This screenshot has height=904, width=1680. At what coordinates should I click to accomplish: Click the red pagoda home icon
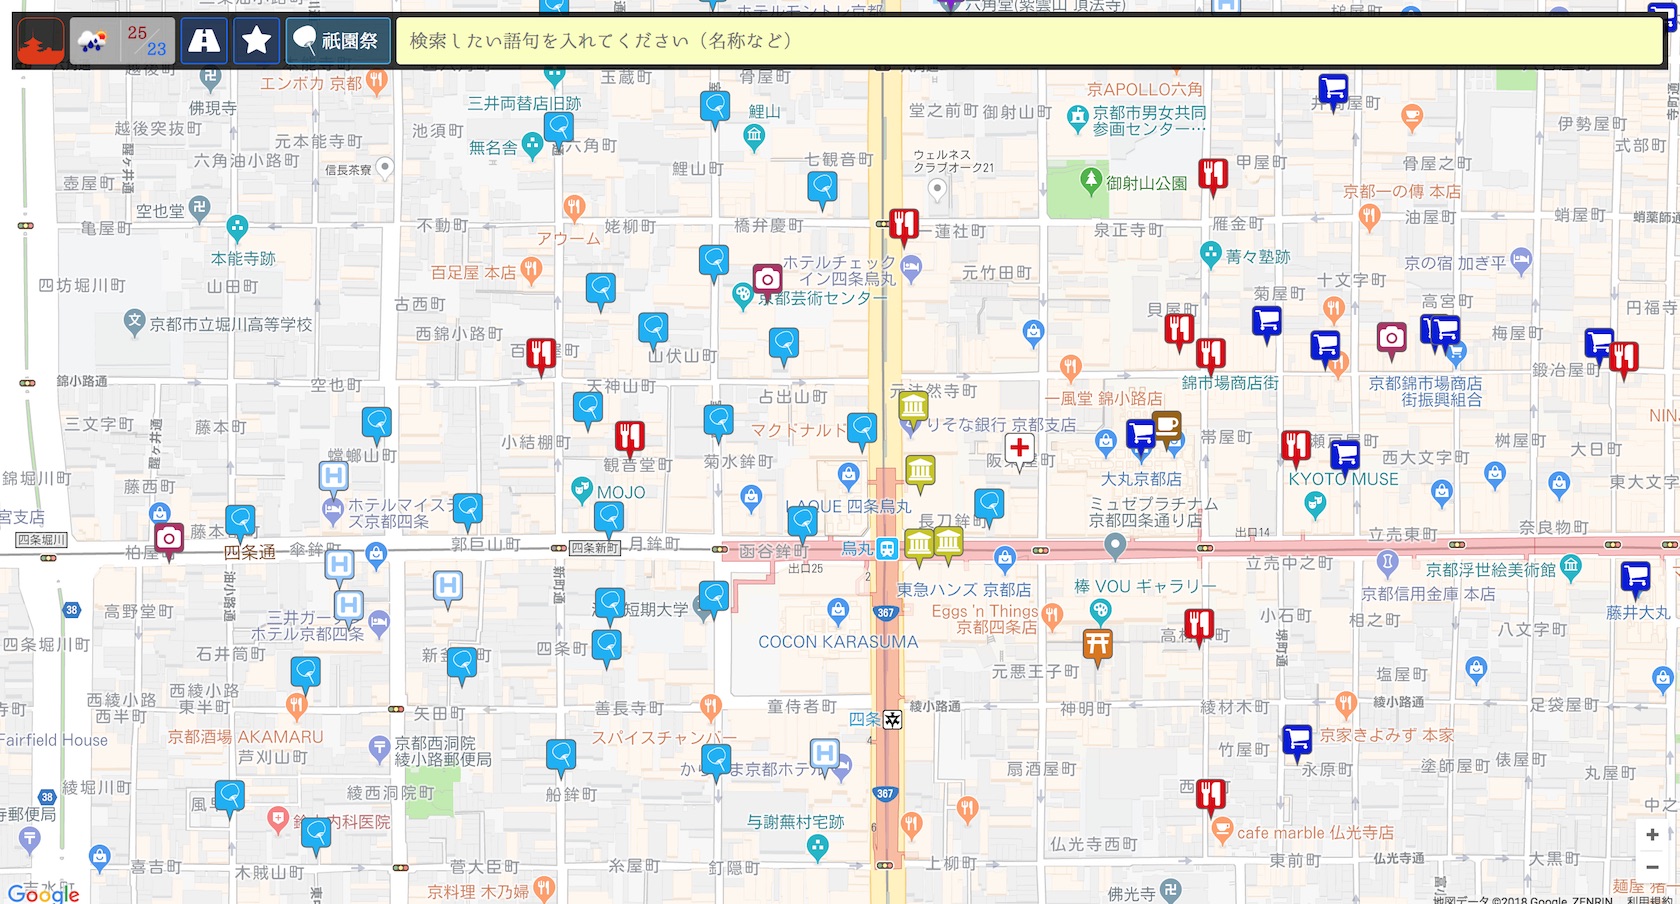41,41
